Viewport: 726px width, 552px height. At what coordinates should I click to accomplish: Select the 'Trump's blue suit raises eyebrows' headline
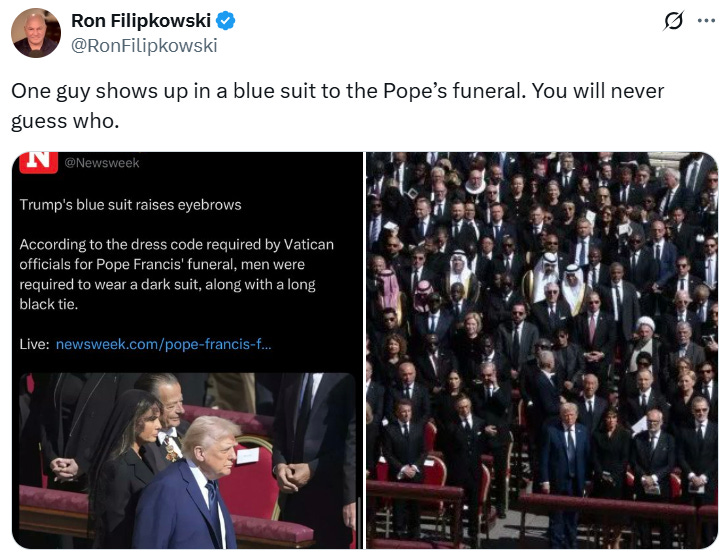(x=131, y=205)
